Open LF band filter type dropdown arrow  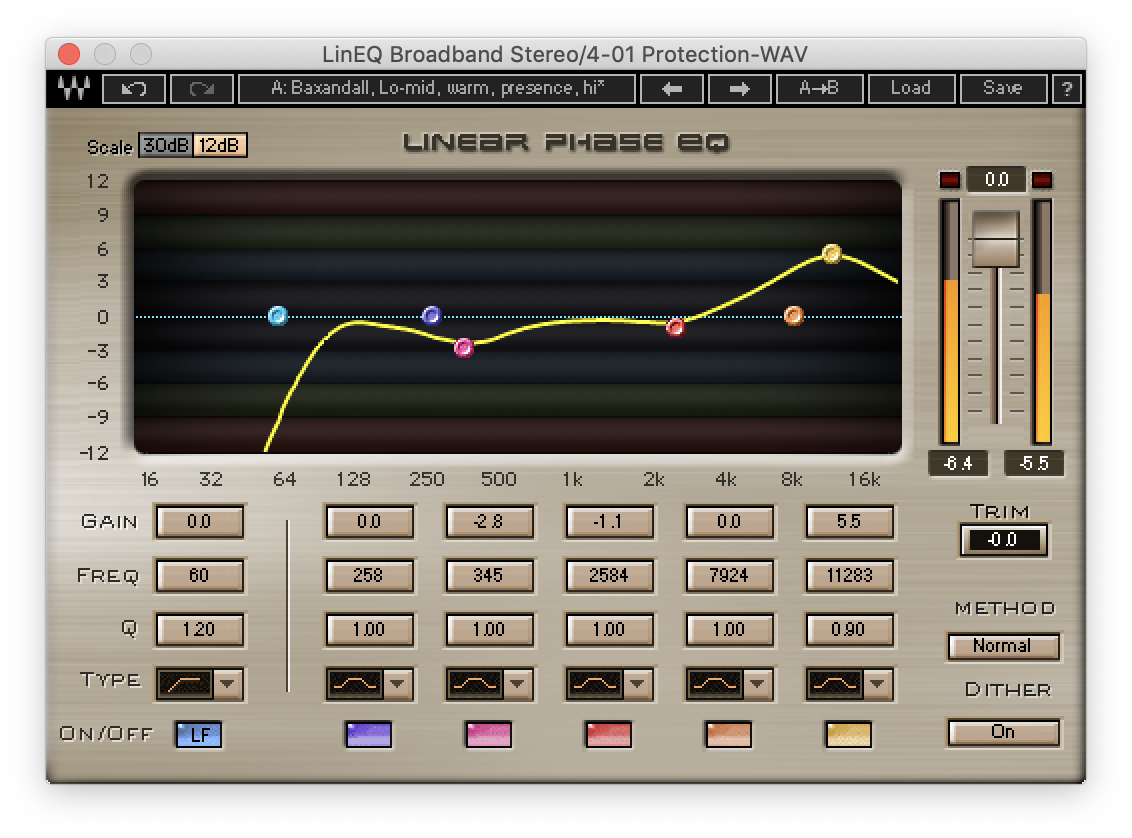tap(228, 684)
